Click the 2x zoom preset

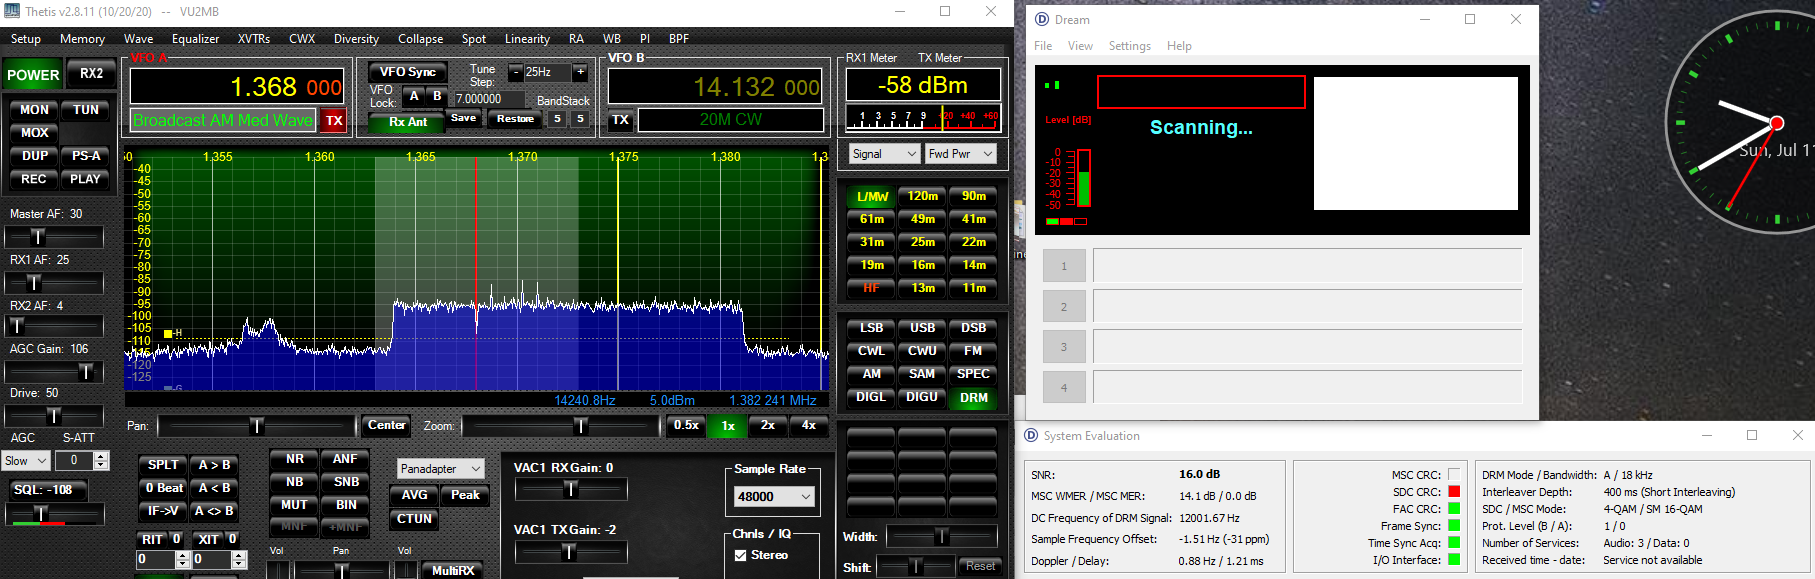click(x=768, y=426)
